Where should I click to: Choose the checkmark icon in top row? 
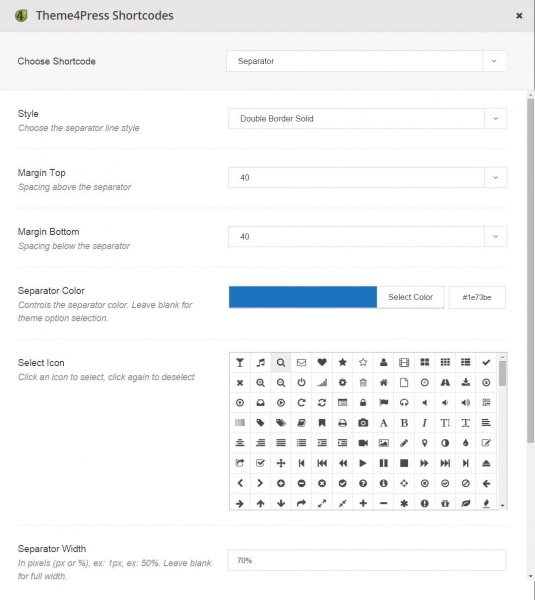[x=486, y=362]
